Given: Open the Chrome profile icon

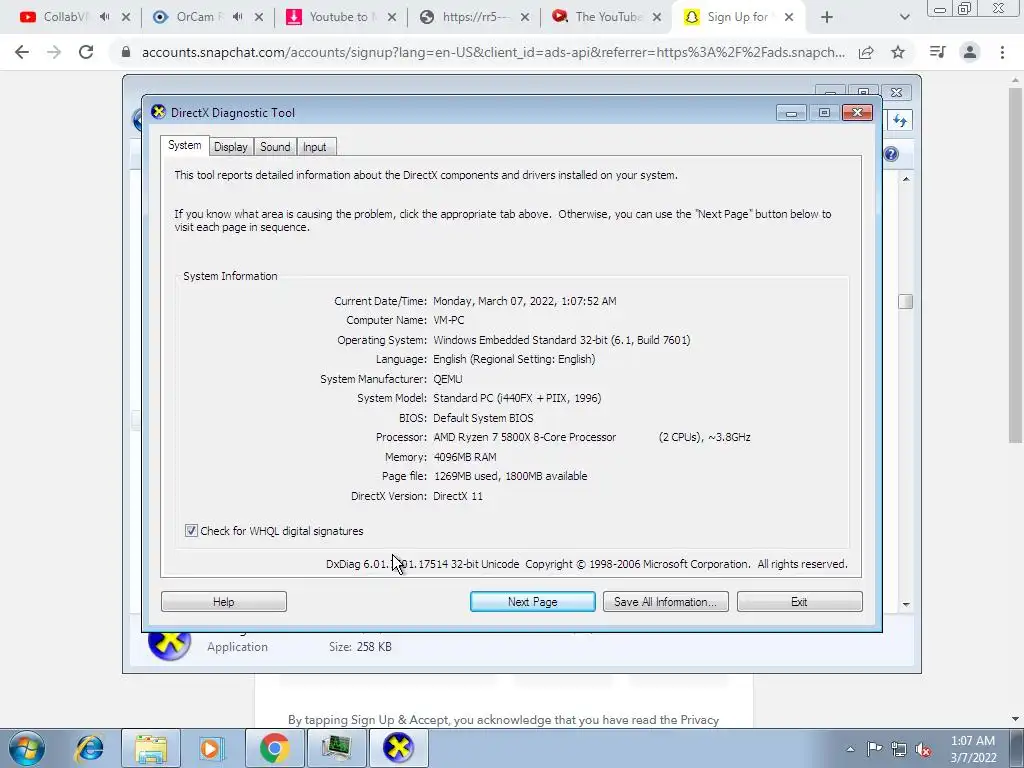Looking at the screenshot, I should 970,52.
